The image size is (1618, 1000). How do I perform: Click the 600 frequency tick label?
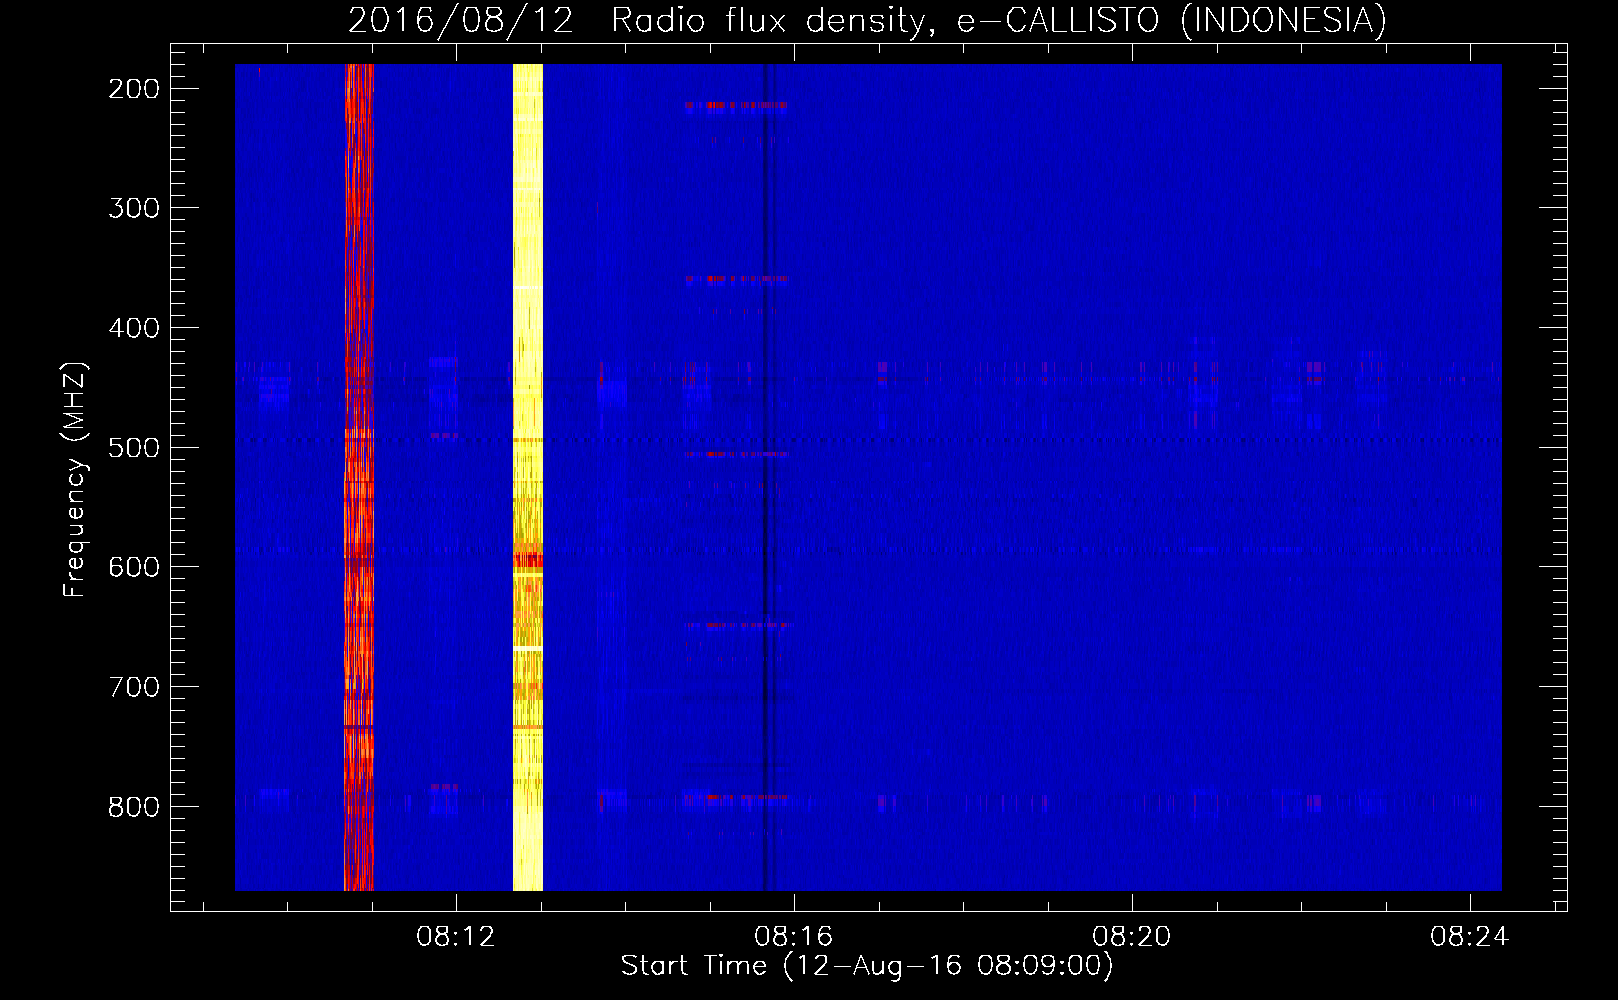[133, 567]
